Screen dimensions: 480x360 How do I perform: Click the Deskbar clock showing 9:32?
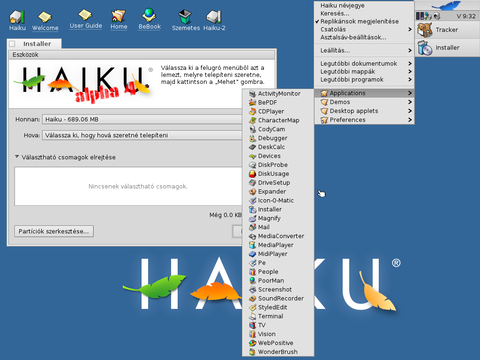(x=466, y=16)
